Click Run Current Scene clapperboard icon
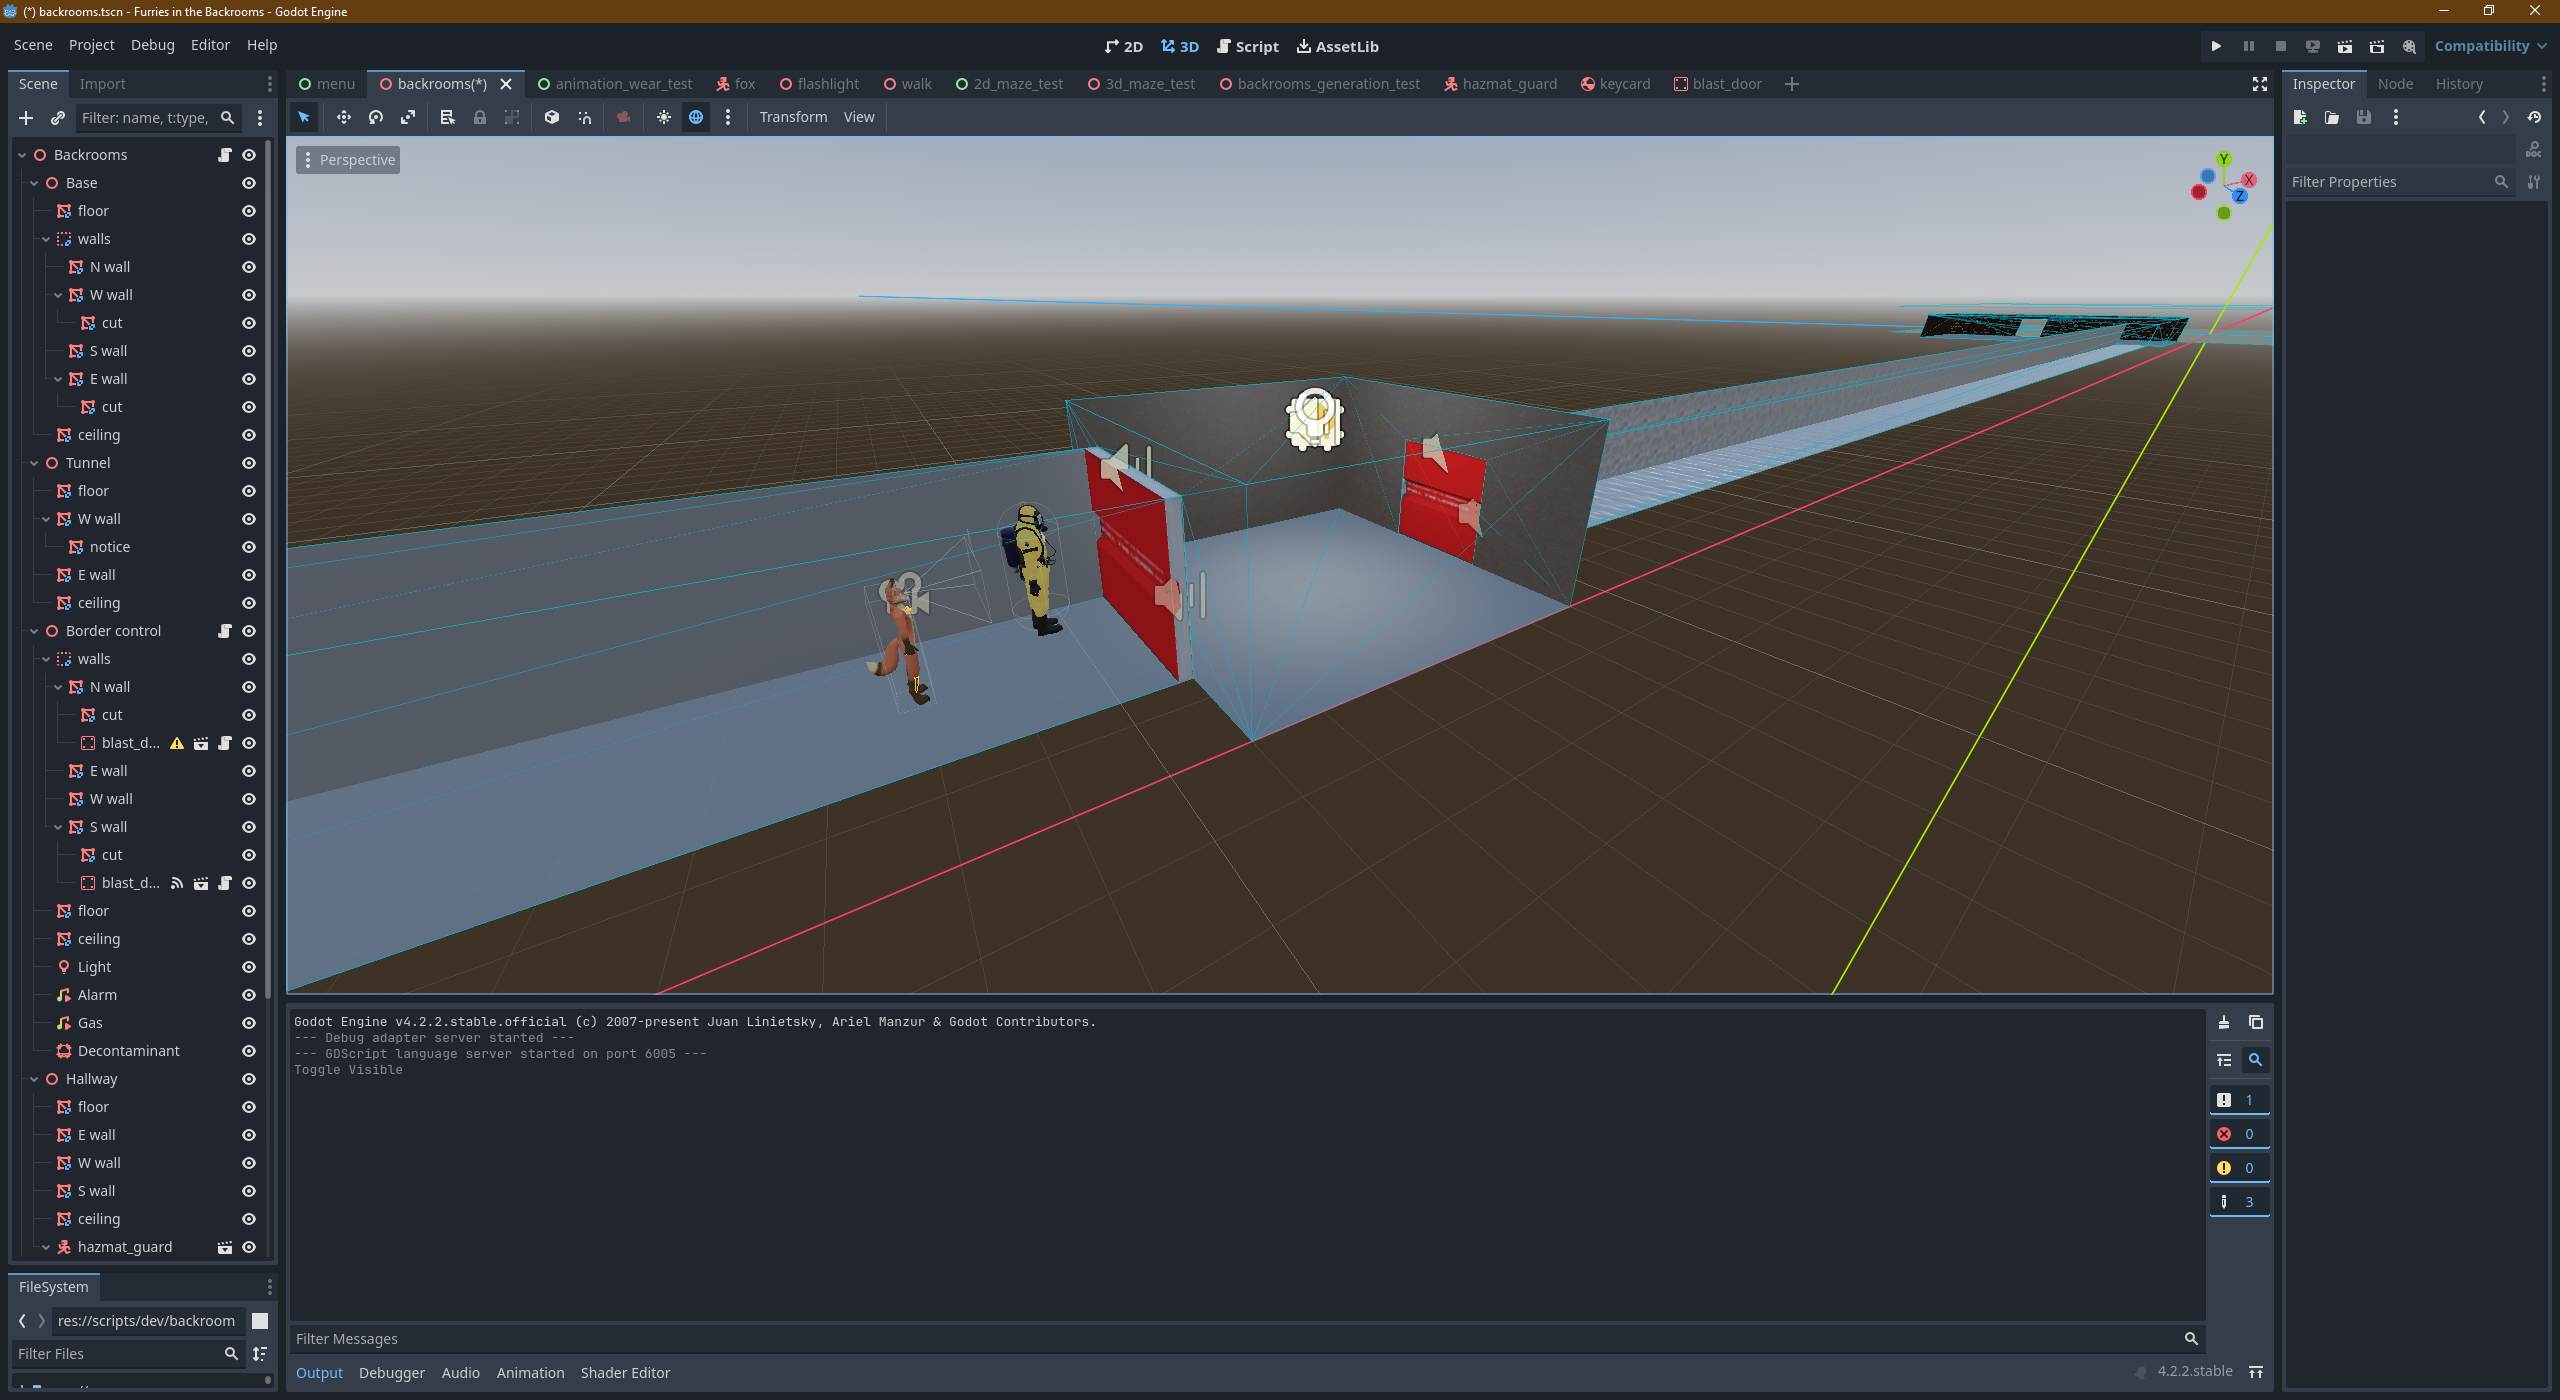The image size is (2560, 1400). [x=2344, y=46]
